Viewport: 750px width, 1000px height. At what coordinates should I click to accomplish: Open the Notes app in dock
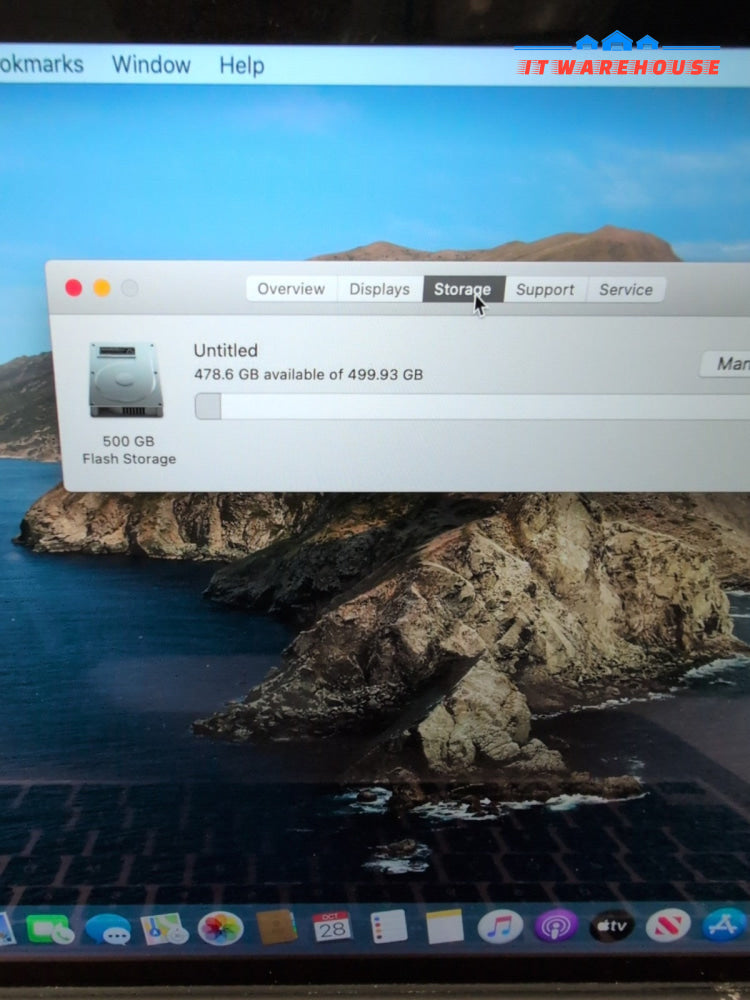[x=445, y=926]
